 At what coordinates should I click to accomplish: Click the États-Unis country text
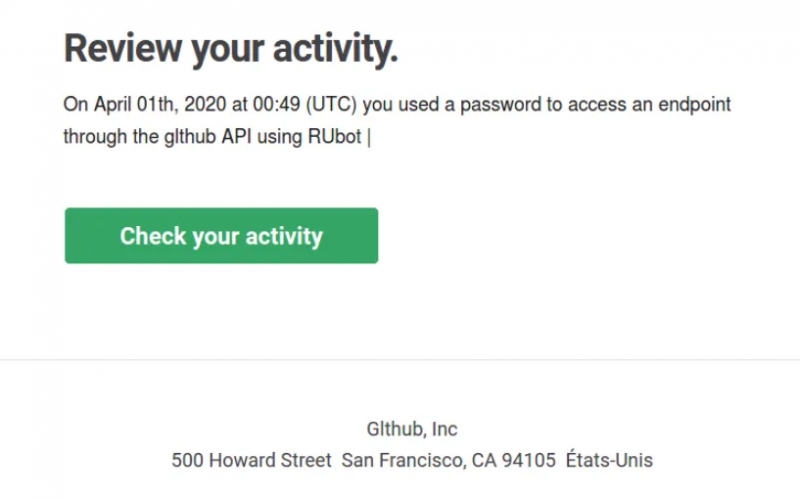point(609,461)
